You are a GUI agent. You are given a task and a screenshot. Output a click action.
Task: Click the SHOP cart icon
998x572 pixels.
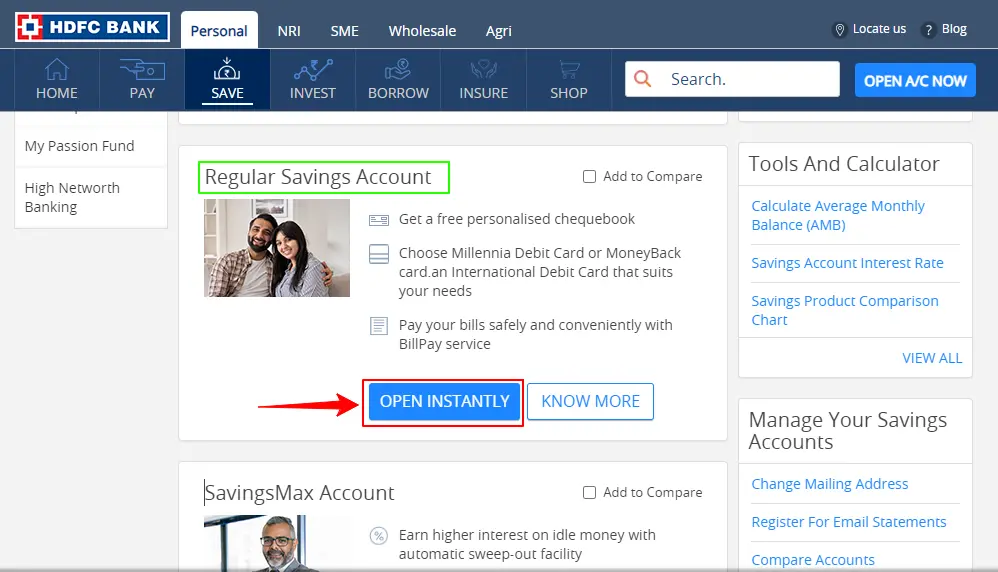(569, 69)
